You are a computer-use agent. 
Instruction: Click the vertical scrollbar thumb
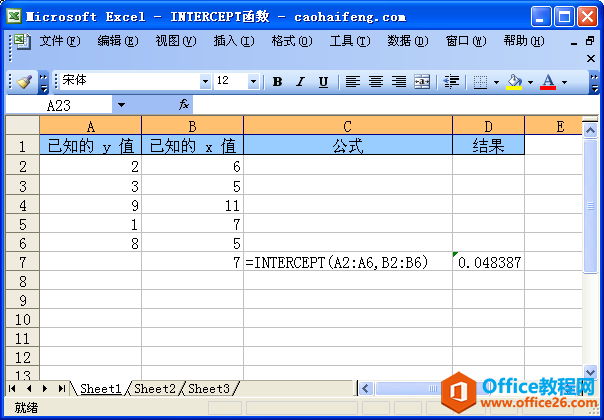tap(590, 206)
